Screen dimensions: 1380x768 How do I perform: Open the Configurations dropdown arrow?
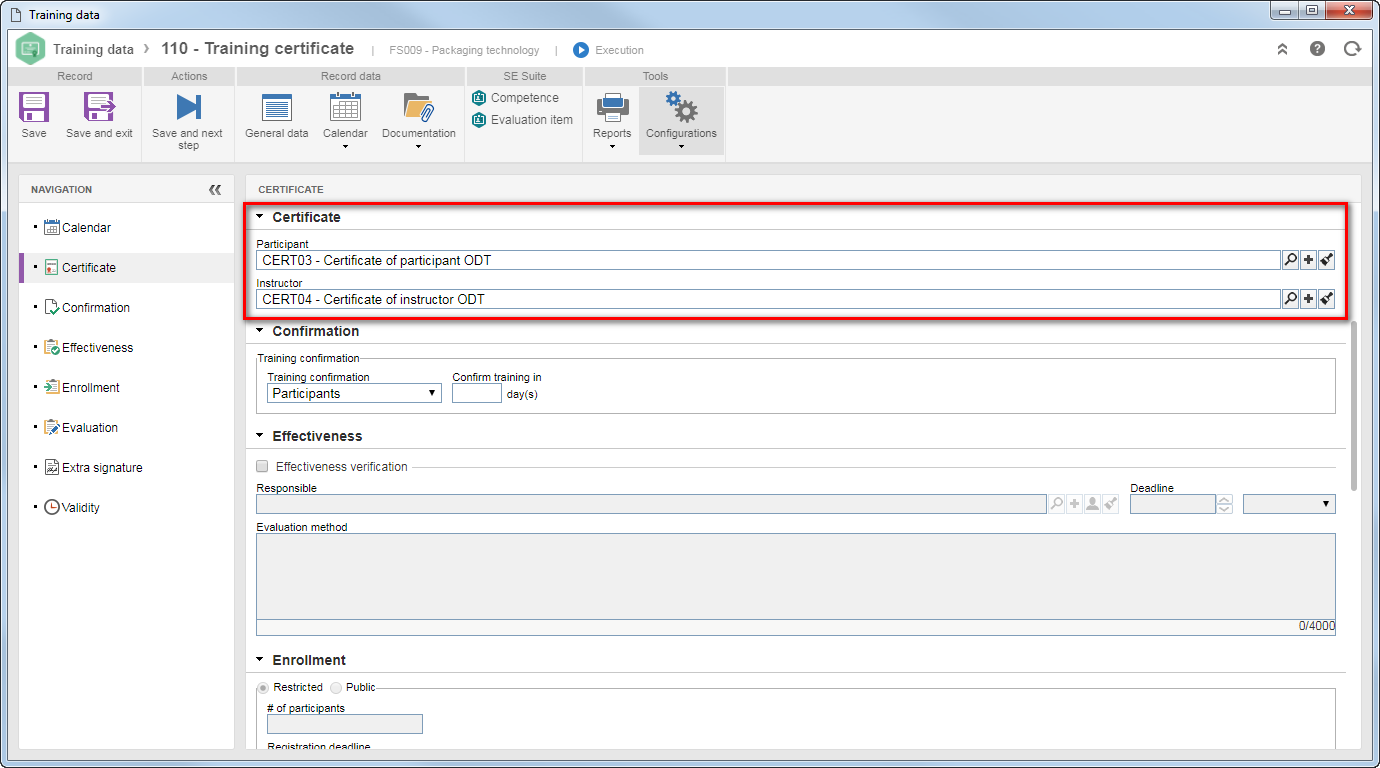pos(681,147)
